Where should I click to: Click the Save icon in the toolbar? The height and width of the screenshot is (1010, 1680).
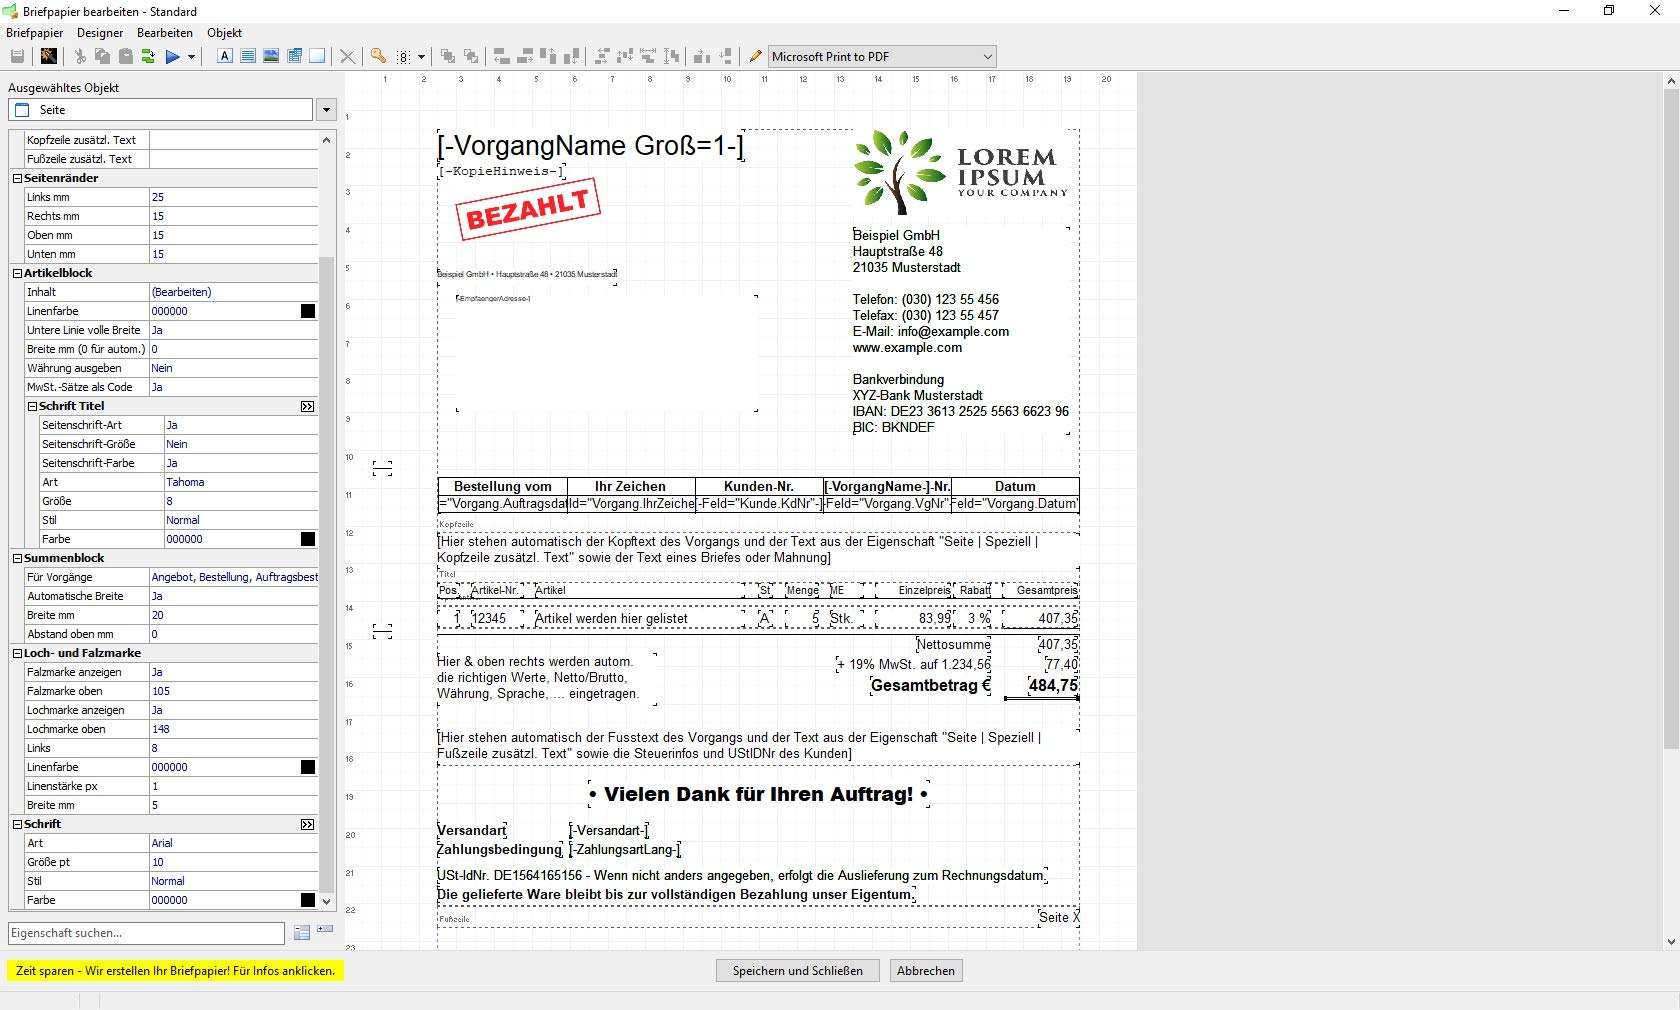pos(17,56)
